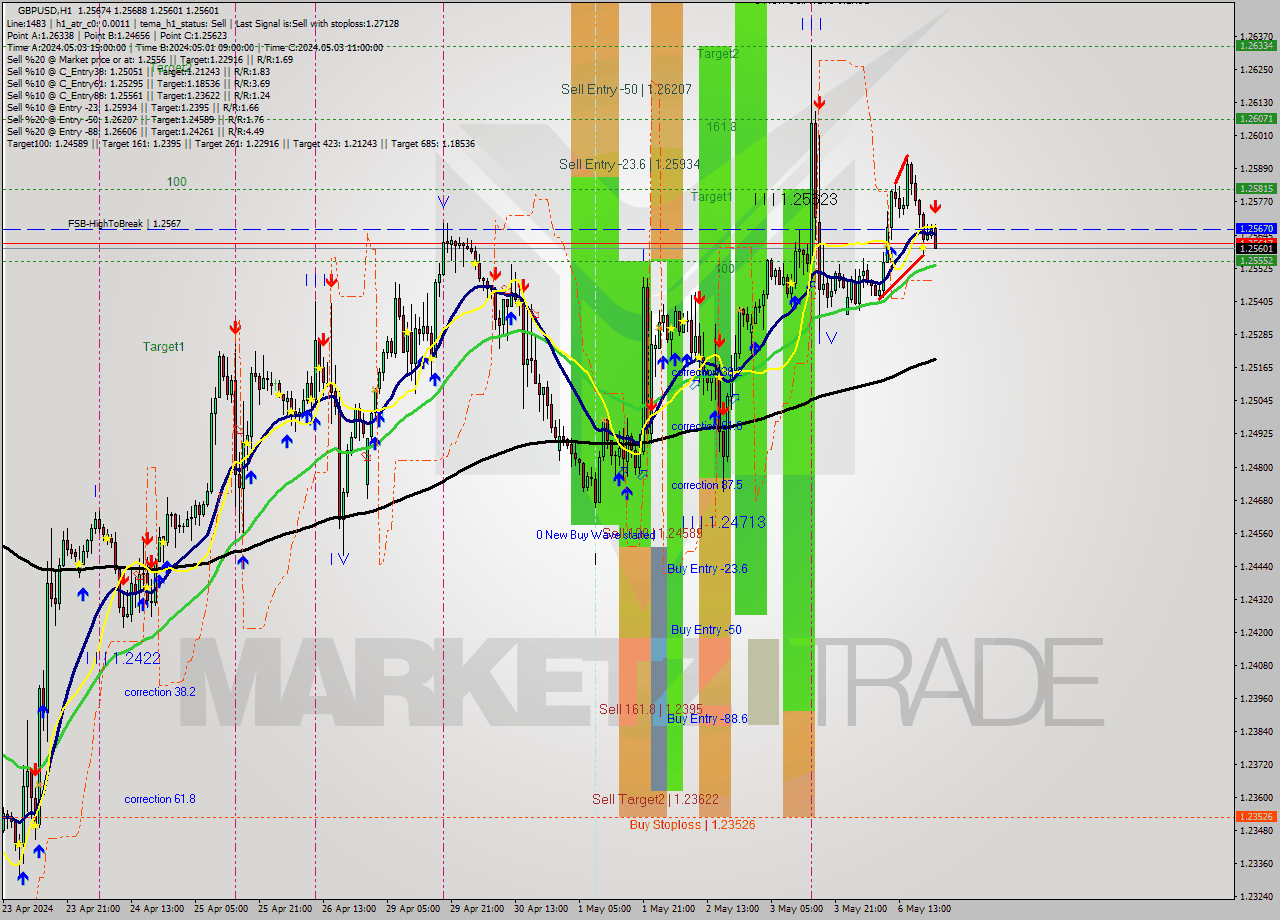Click the left-side green 'Target1' label

click(x=163, y=347)
